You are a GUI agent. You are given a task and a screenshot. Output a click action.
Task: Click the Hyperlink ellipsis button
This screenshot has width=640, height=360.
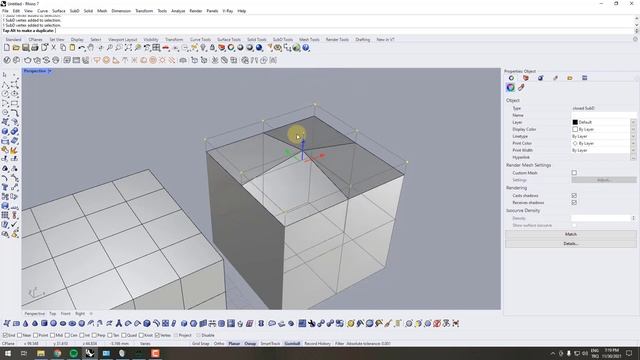(x=633, y=157)
